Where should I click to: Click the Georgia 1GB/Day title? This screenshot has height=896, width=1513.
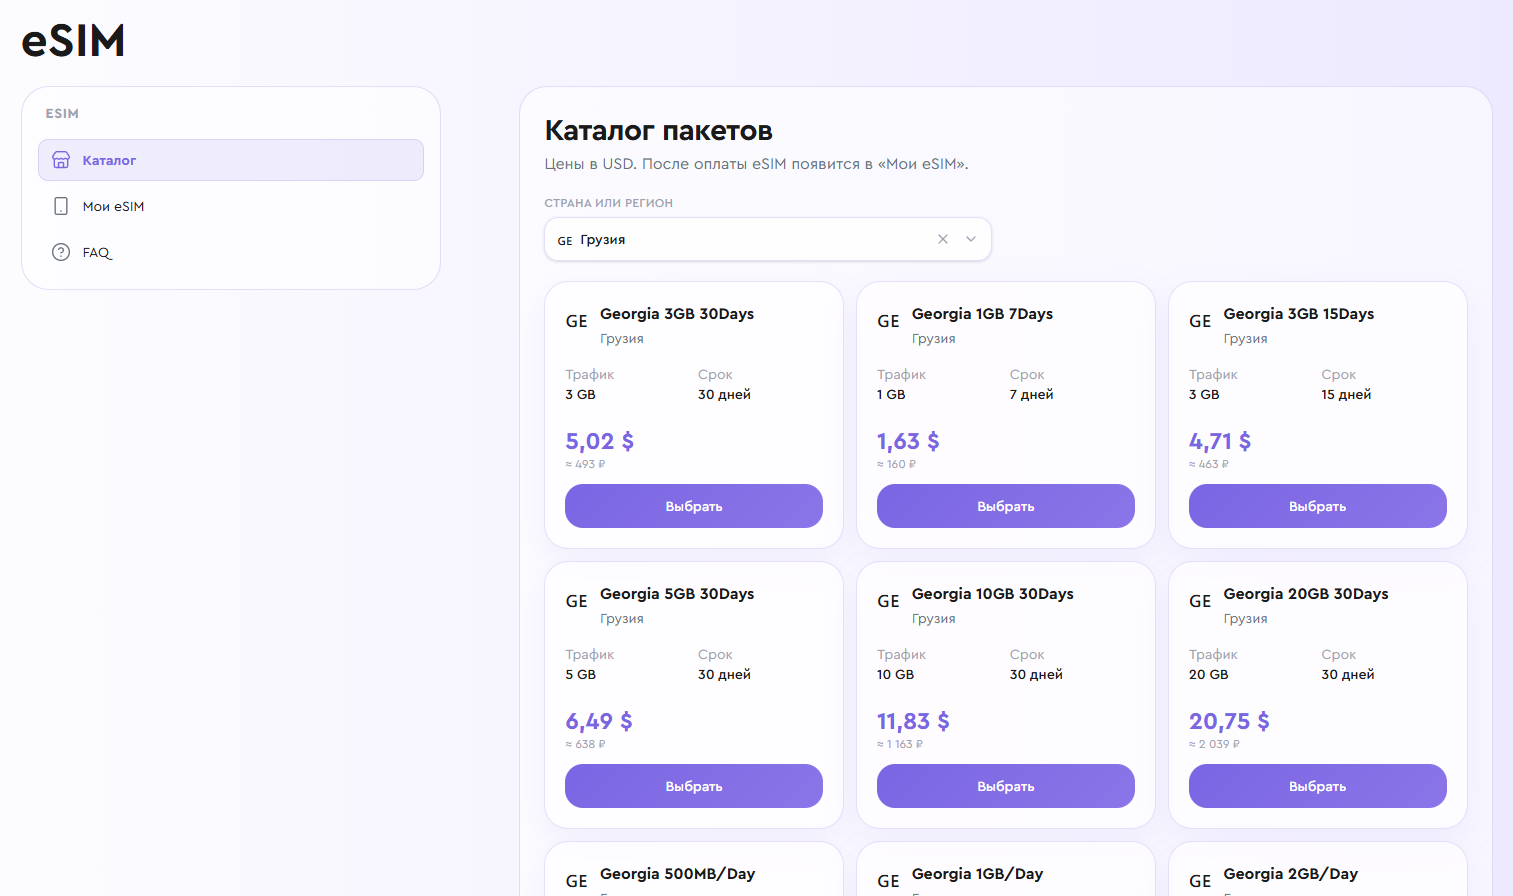click(978, 874)
